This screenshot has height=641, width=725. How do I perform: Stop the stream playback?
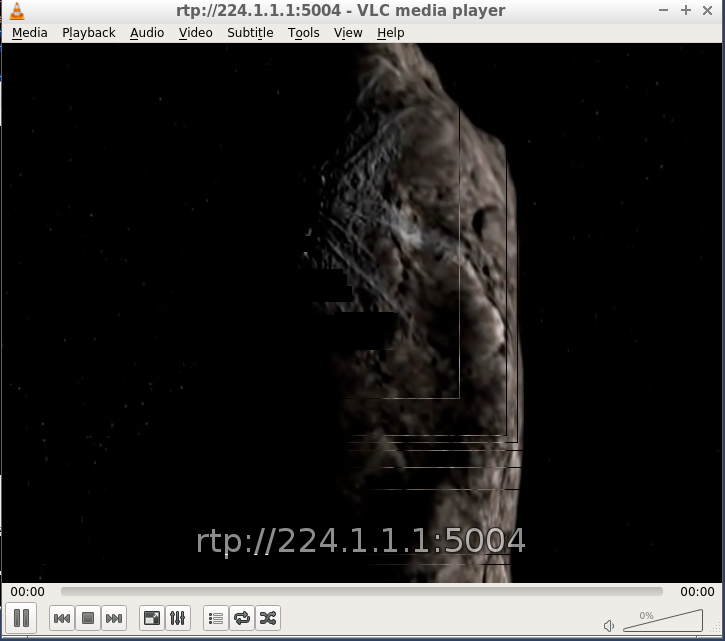coord(88,618)
